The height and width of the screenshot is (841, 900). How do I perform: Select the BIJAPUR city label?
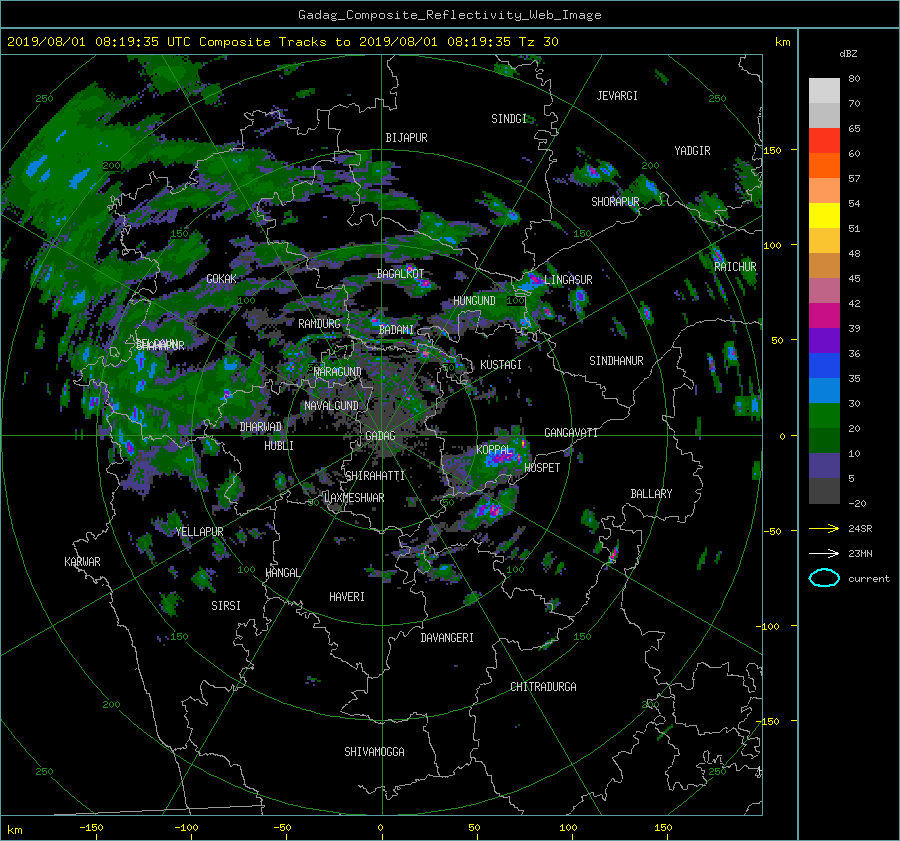[x=406, y=138]
